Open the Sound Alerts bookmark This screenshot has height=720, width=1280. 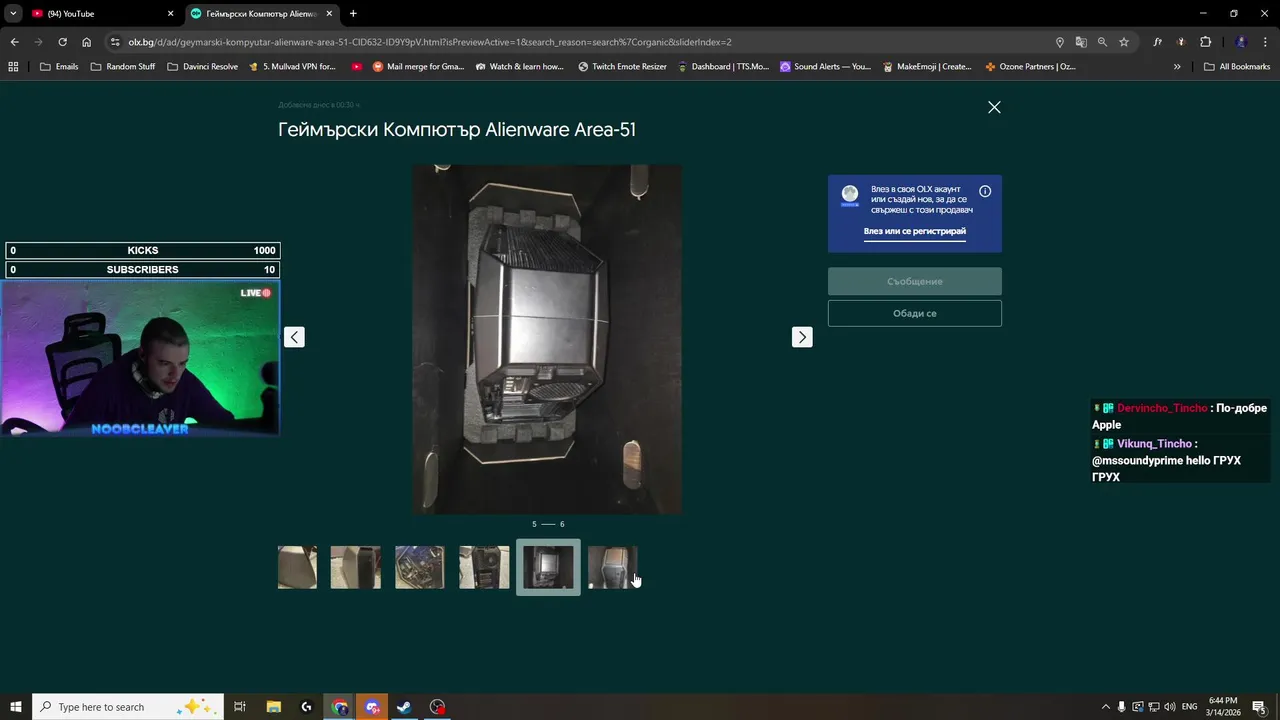[826, 67]
